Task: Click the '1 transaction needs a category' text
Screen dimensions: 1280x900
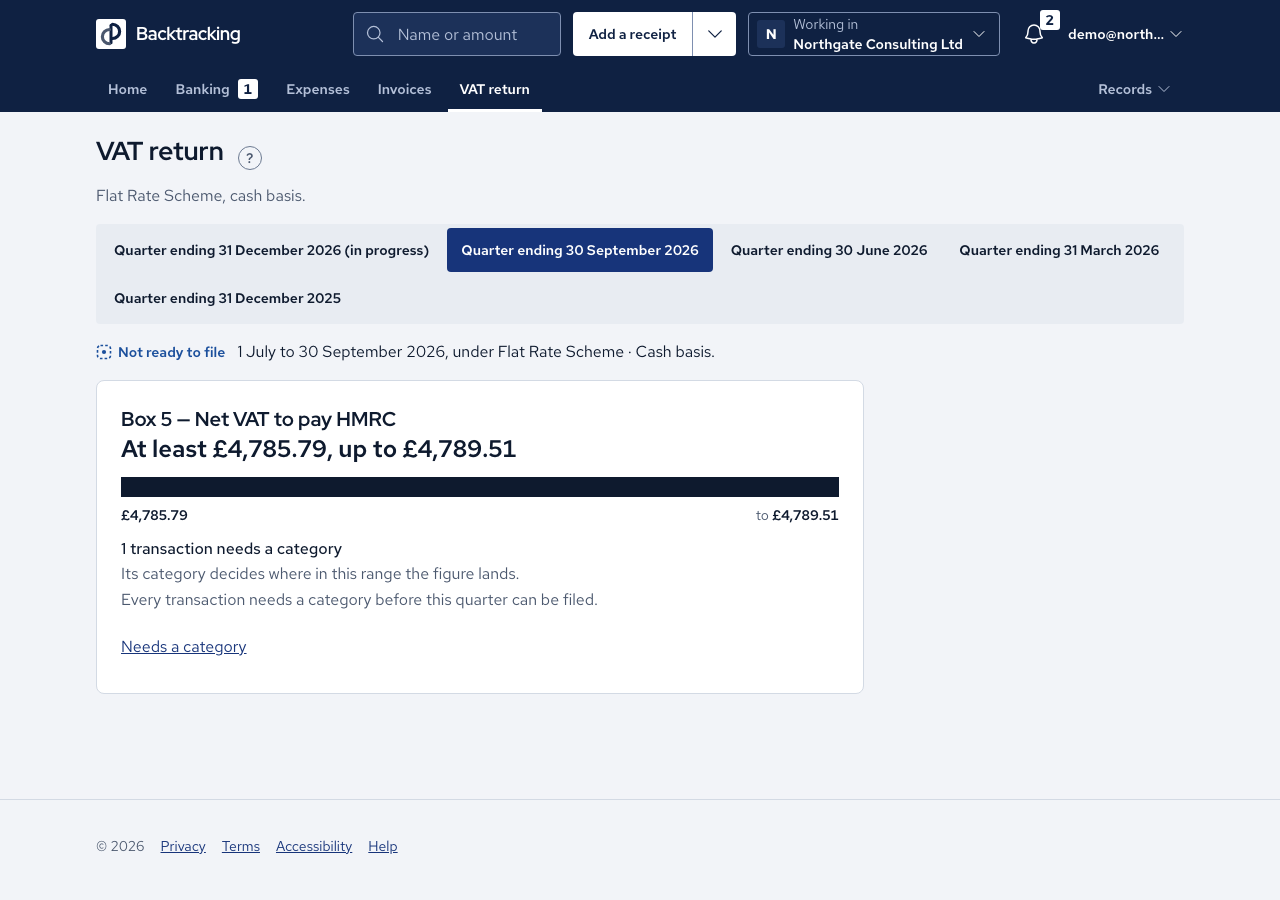Action: point(232,548)
